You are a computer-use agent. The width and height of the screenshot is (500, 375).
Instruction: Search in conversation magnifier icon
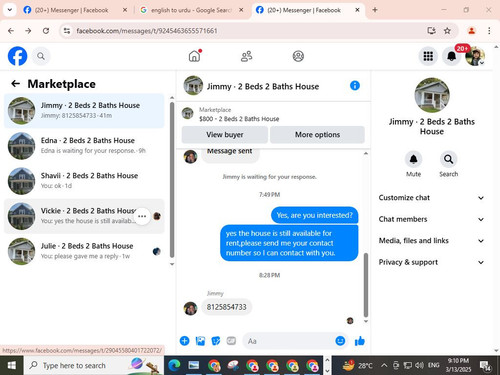pyautogui.click(x=448, y=159)
